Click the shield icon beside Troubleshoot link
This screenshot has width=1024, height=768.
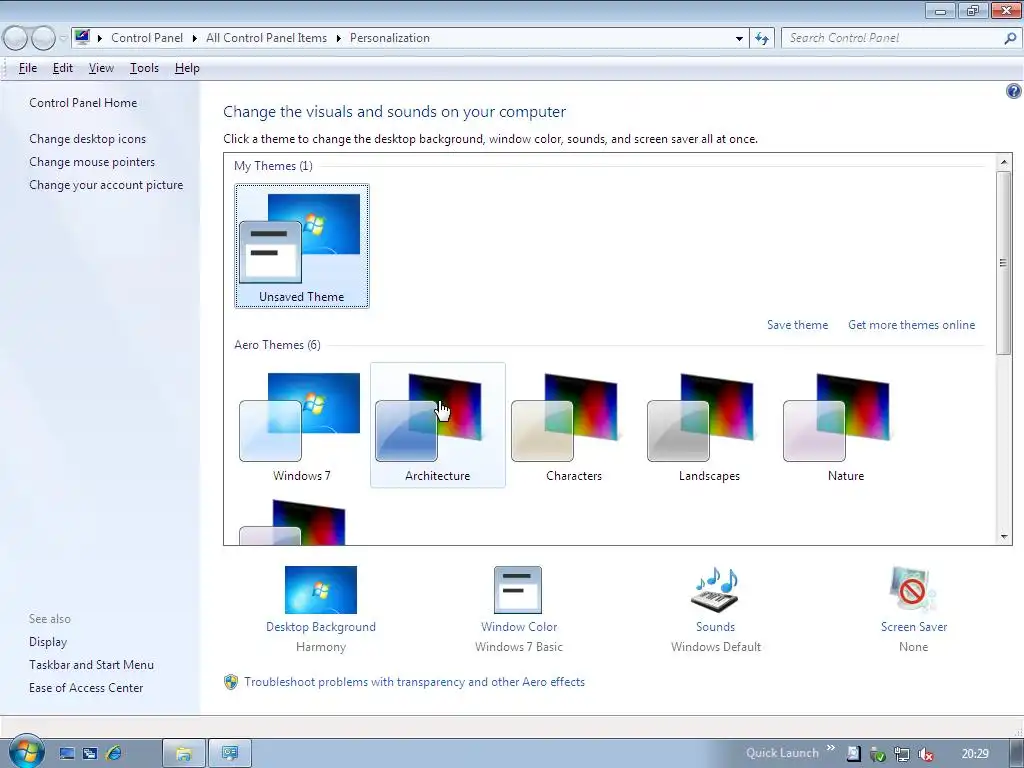coord(231,682)
